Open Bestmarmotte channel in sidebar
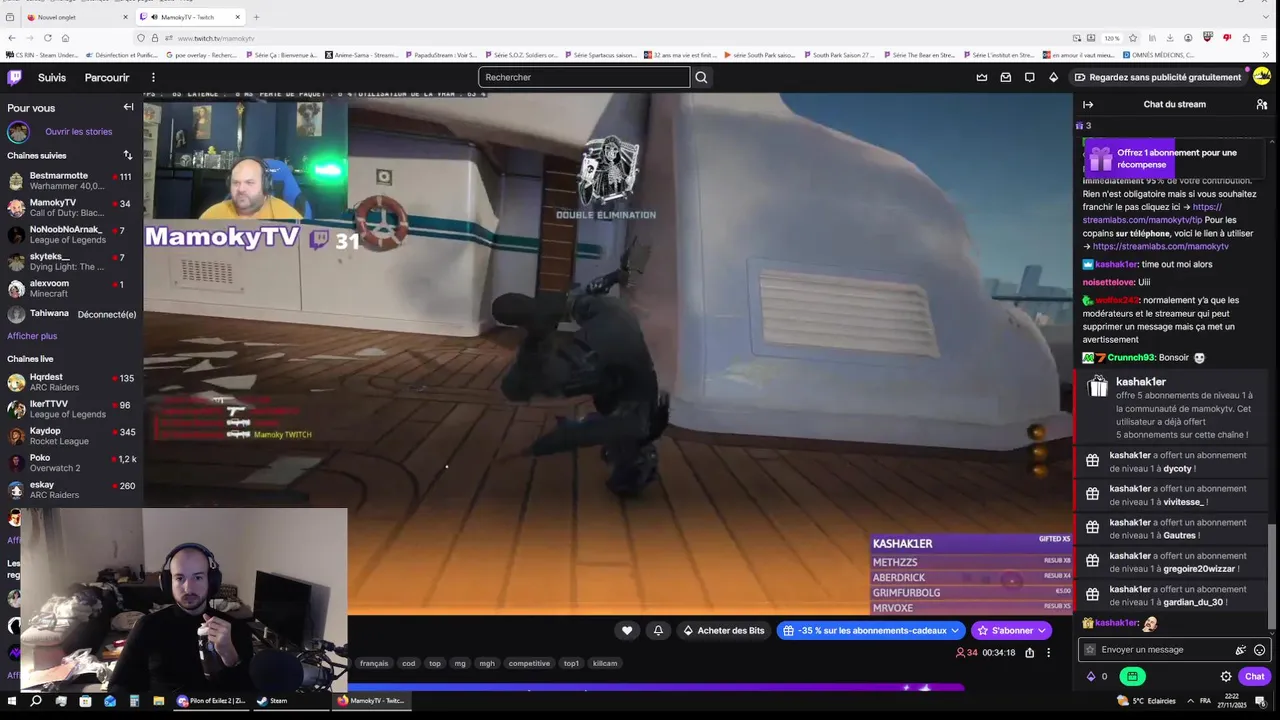This screenshot has width=1280, height=720. tap(70, 180)
